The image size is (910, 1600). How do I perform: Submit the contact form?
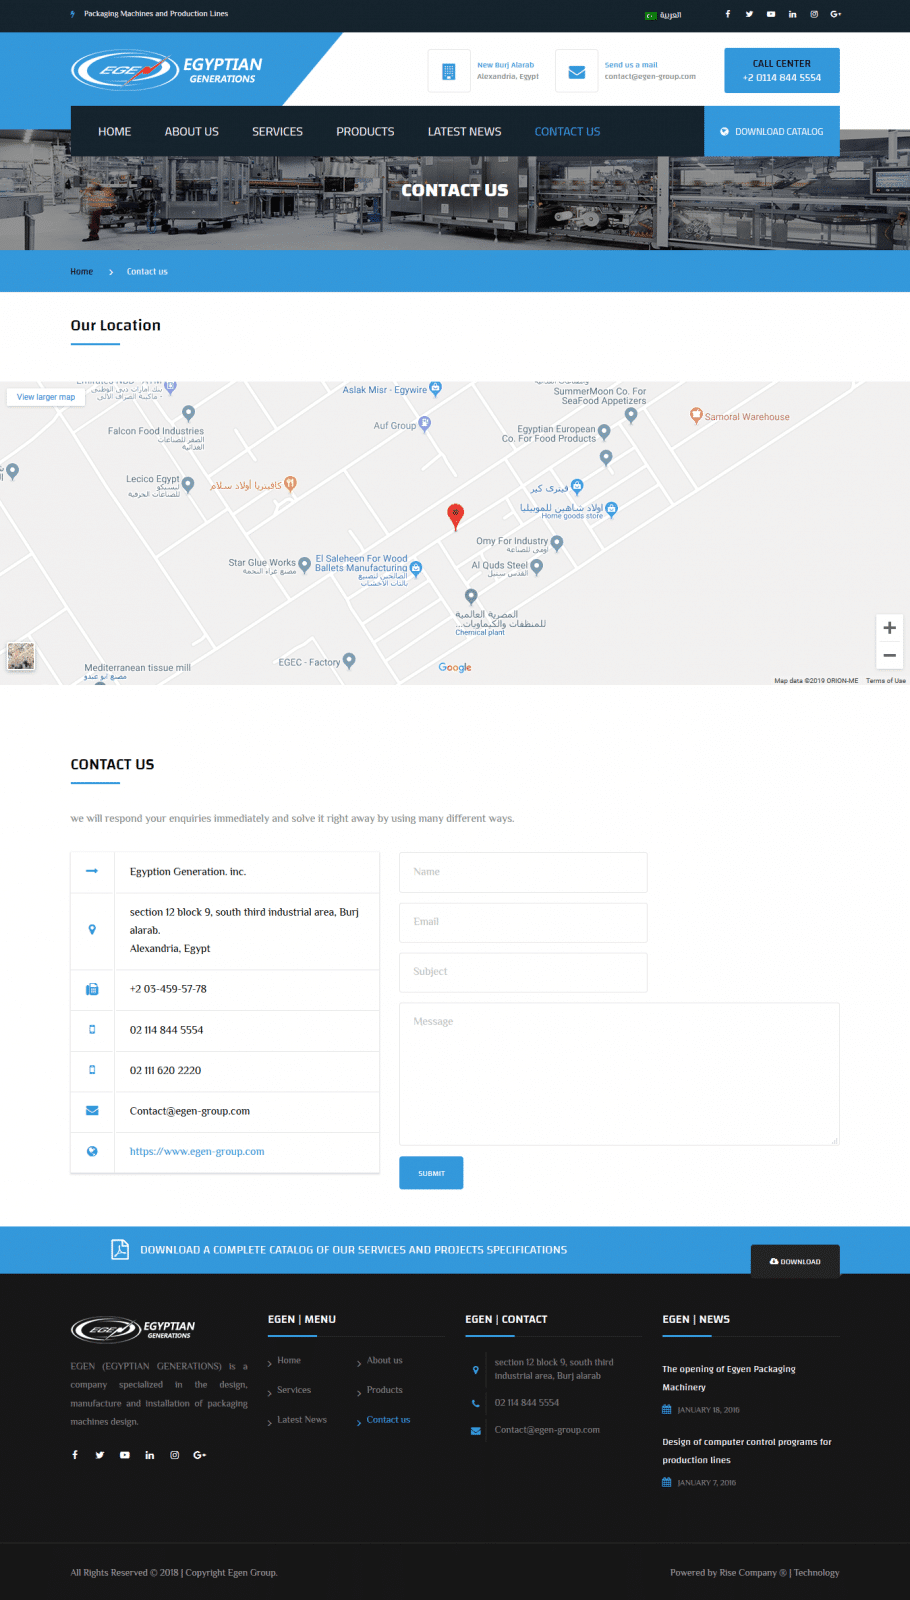(431, 1173)
